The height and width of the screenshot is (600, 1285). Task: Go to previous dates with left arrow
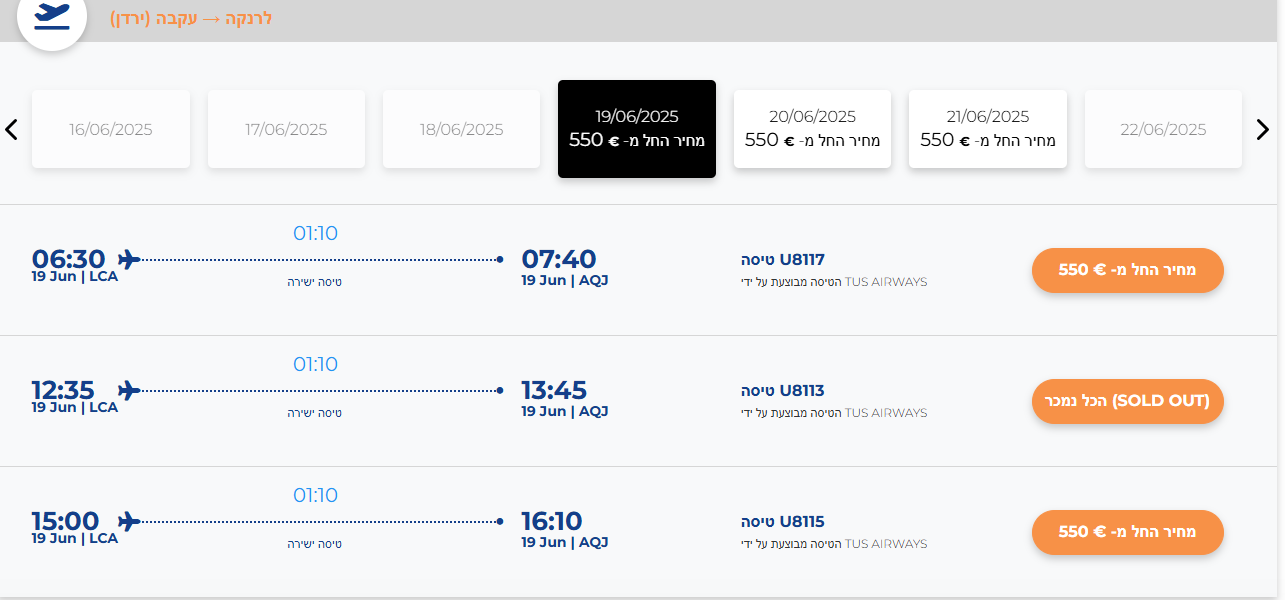click(12, 129)
